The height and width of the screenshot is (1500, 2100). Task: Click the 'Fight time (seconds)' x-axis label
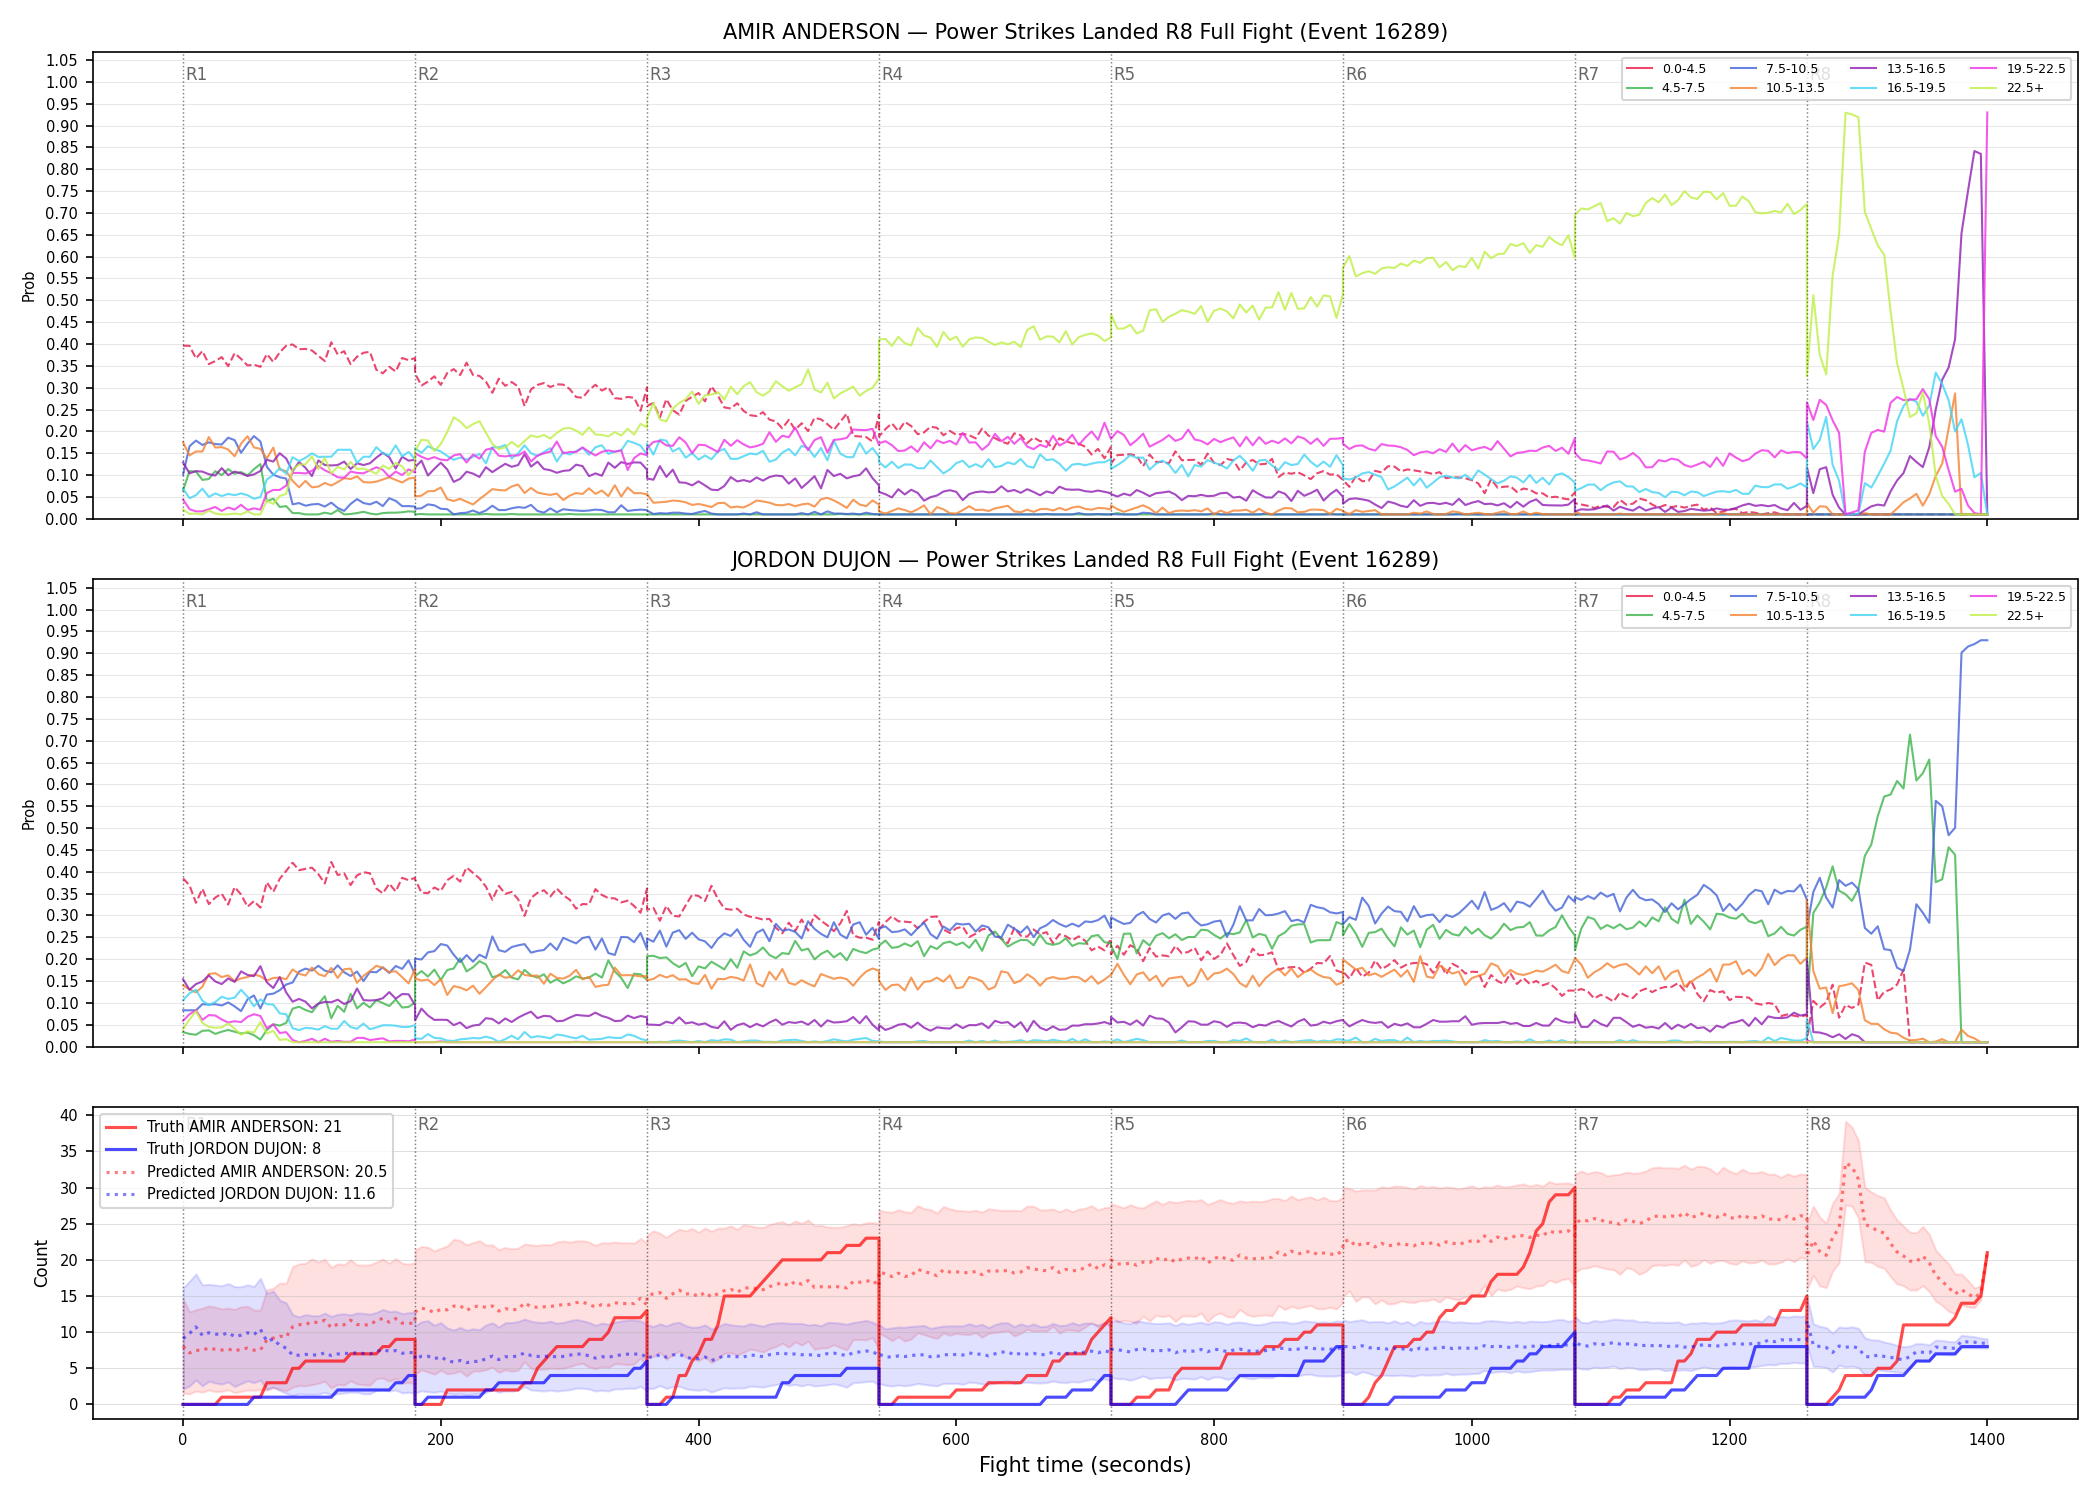point(1085,1465)
